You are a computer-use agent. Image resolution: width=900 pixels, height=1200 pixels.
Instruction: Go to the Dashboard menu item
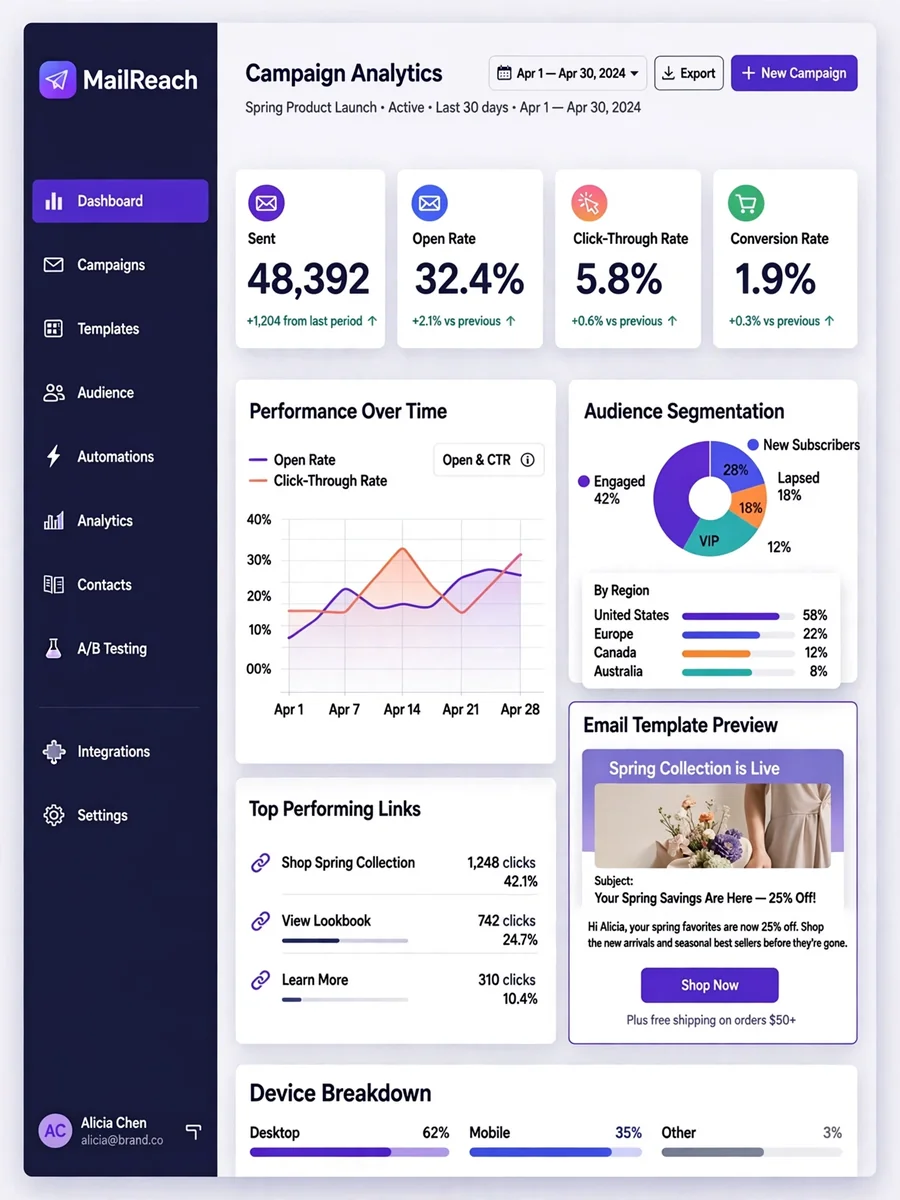[x=120, y=201]
